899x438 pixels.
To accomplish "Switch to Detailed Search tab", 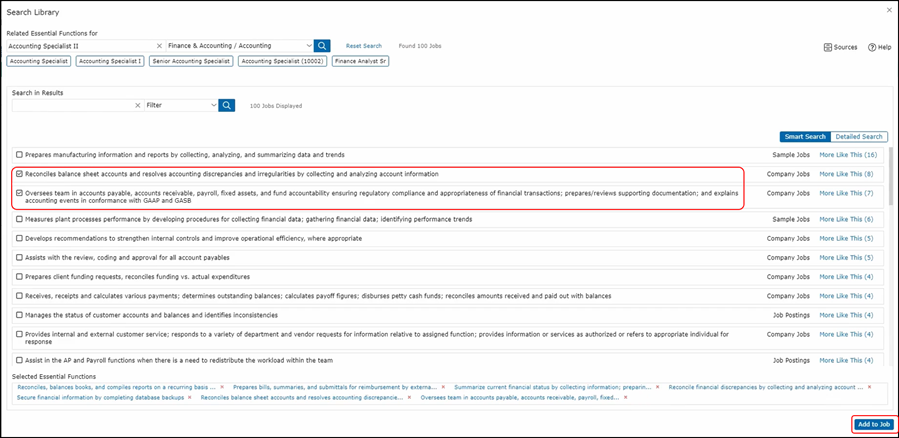I will coord(859,136).
